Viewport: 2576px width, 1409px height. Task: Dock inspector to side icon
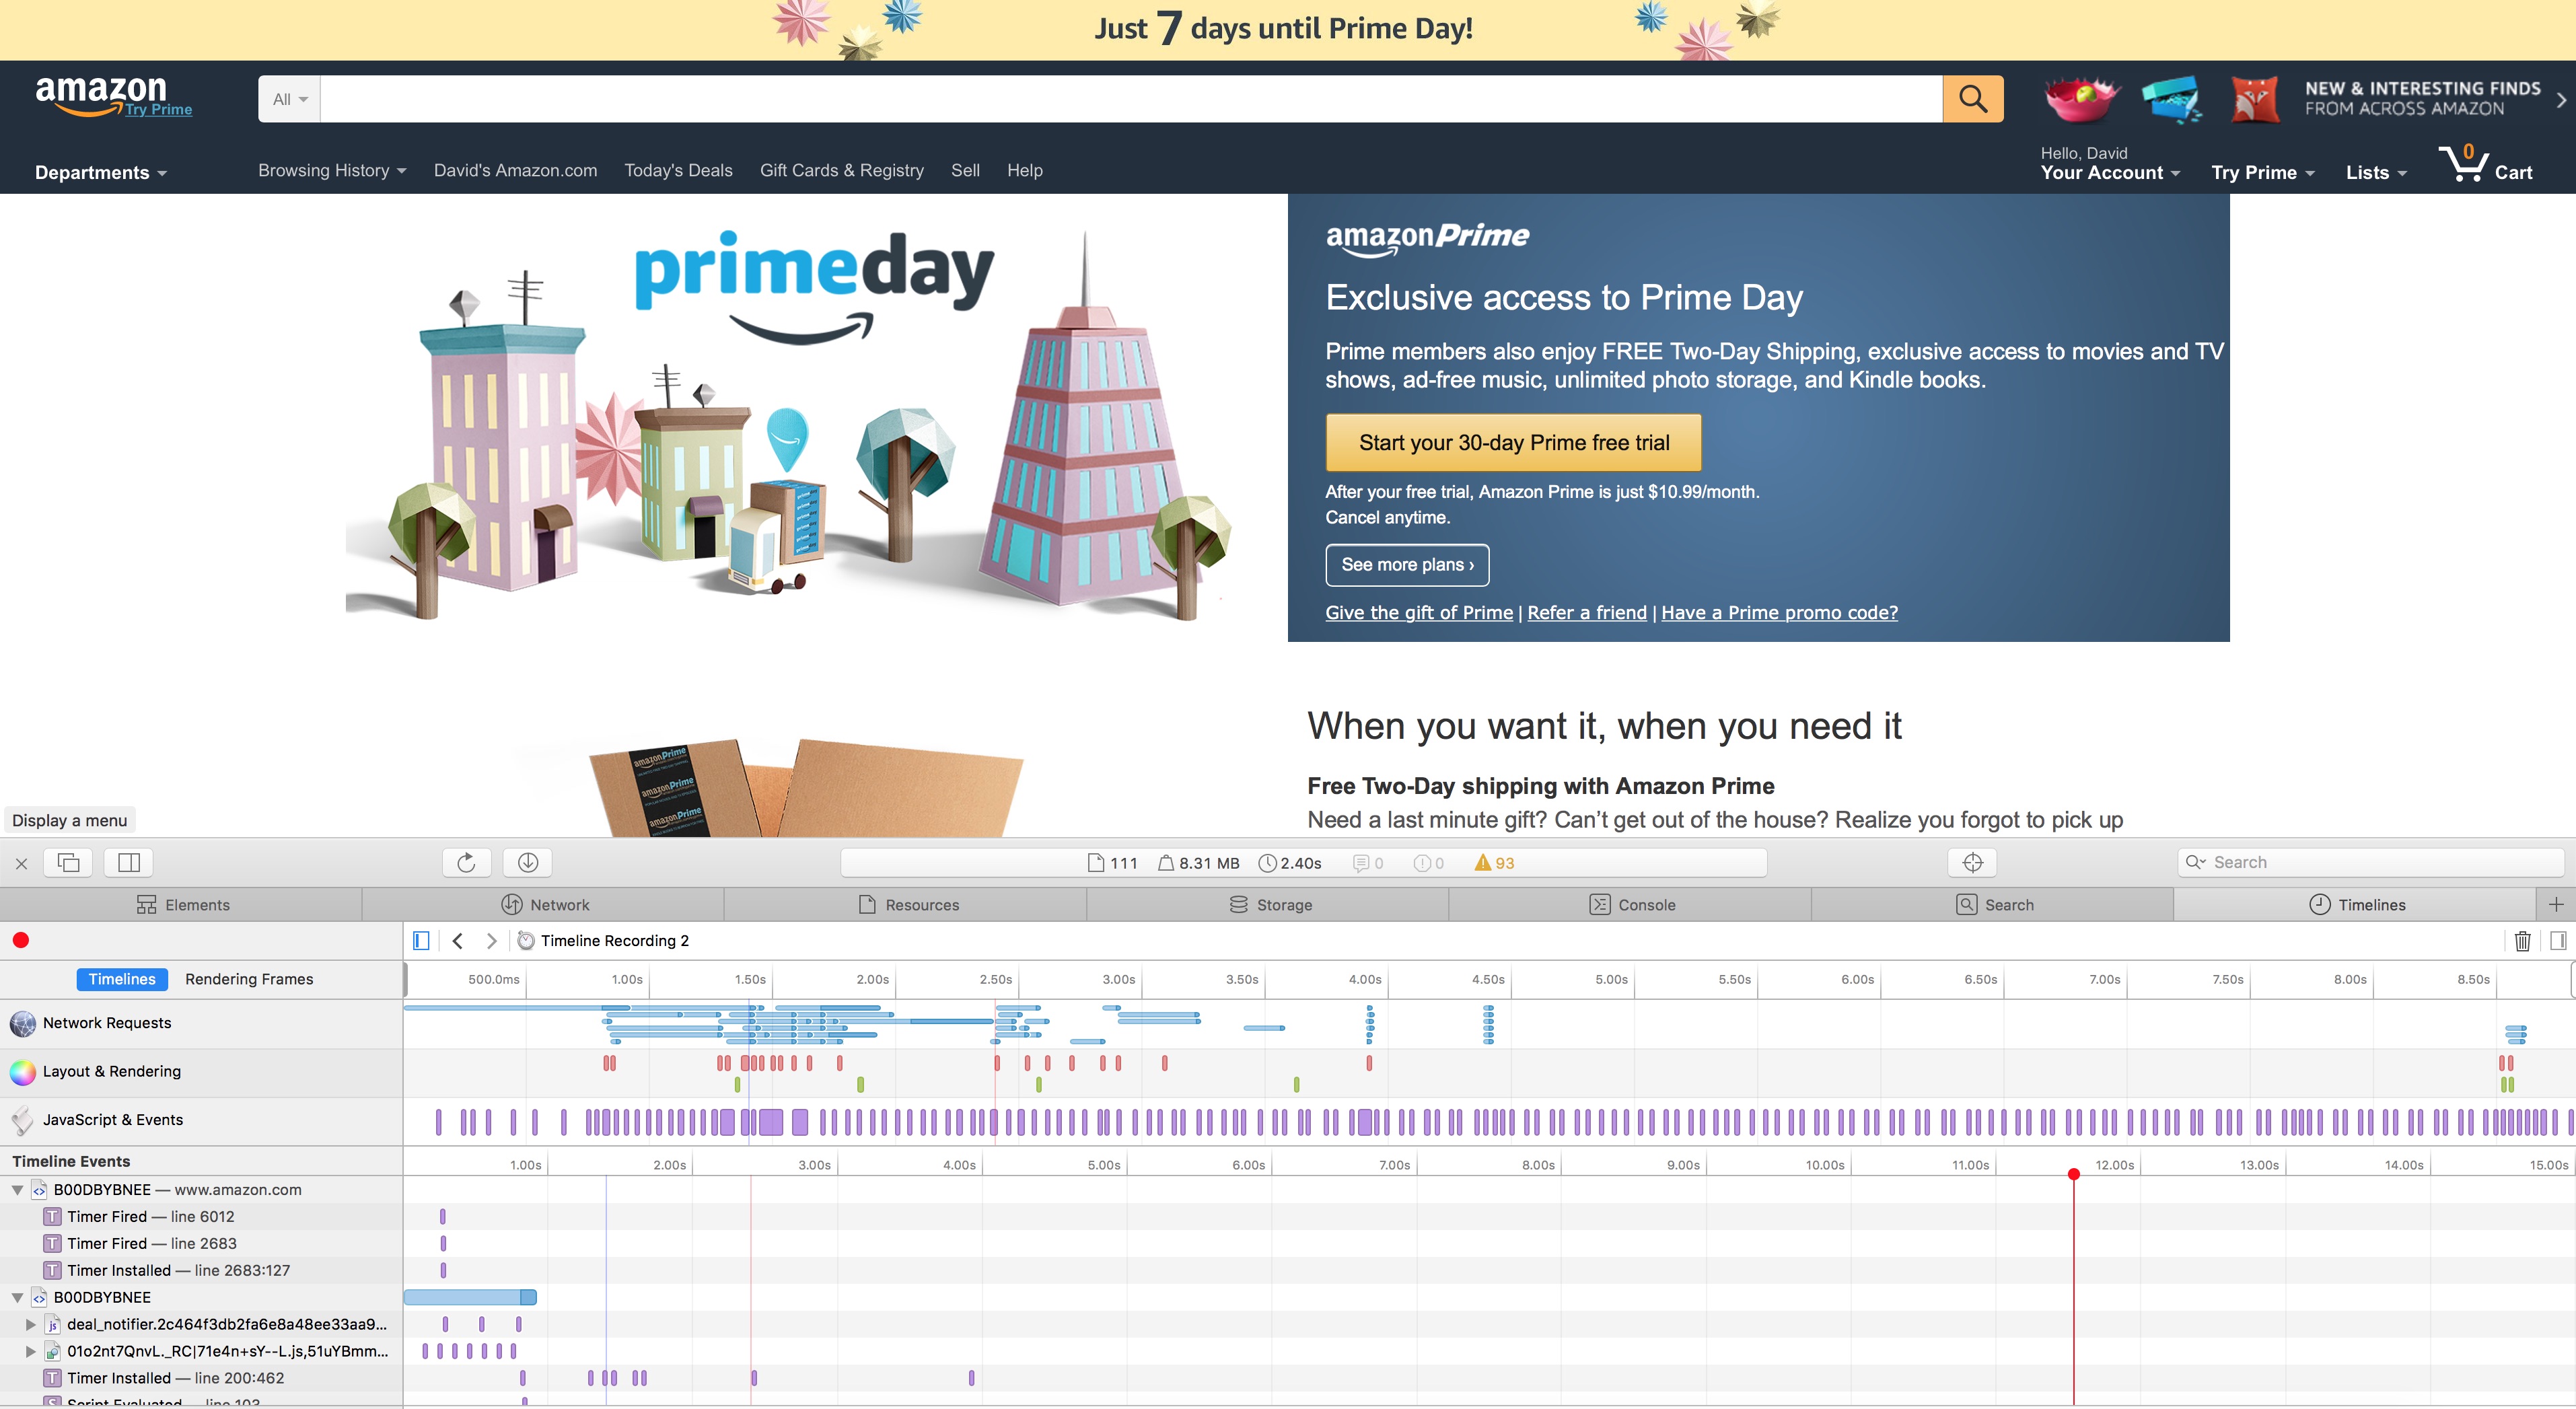click(129, 862)
